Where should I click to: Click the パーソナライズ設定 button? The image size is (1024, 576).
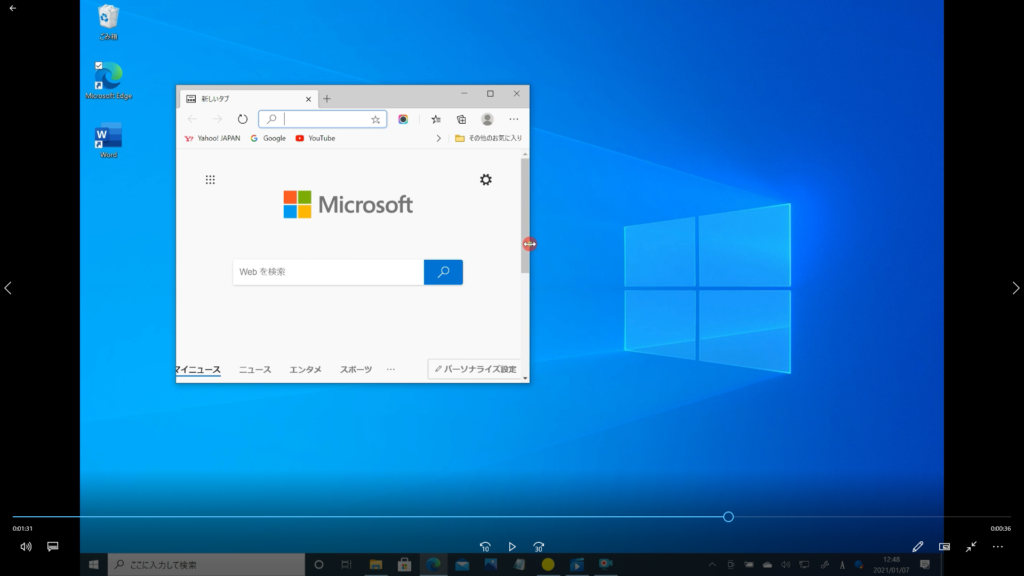pyautogui.click(x=475, y=369)
